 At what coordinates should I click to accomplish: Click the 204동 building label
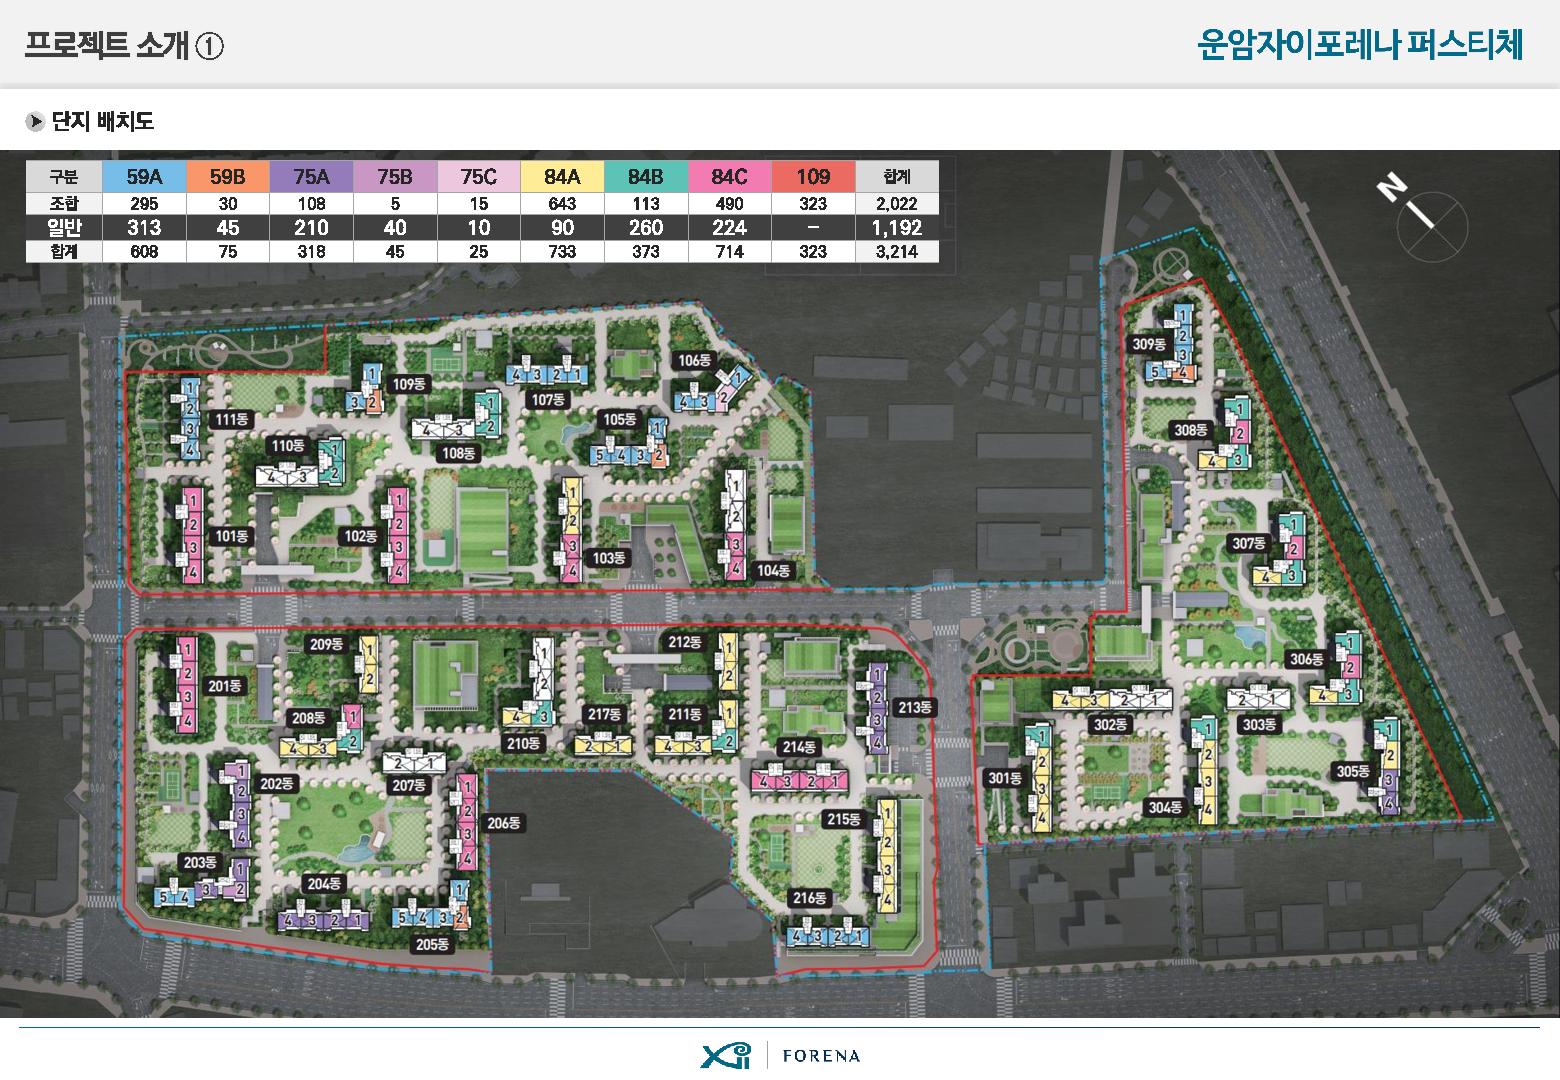[x=324, y=884]
